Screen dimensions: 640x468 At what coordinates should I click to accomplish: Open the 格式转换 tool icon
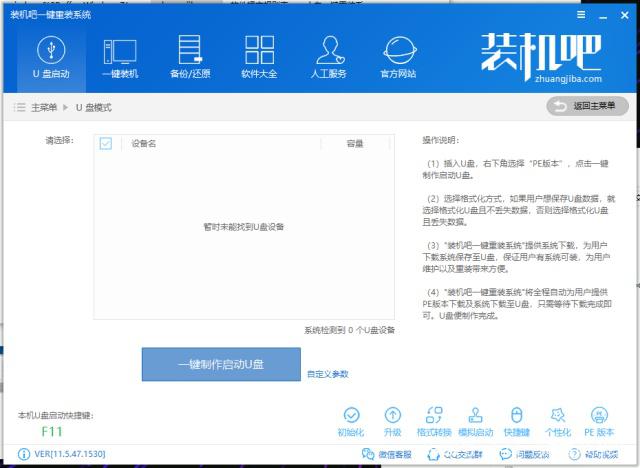[x=434, y=420]
